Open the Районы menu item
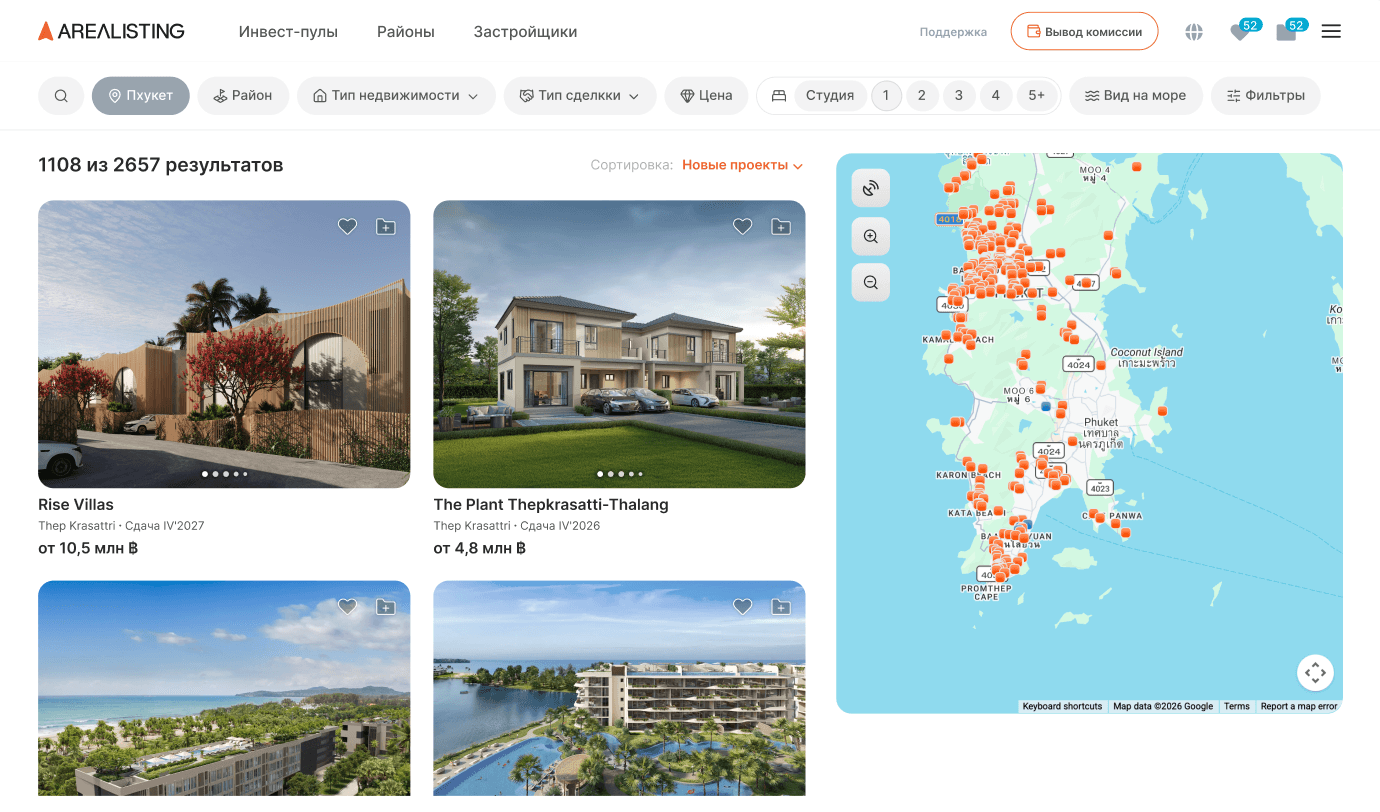Screen dimensions: 1380x812 pyautogui.click(x=406, y=32)
